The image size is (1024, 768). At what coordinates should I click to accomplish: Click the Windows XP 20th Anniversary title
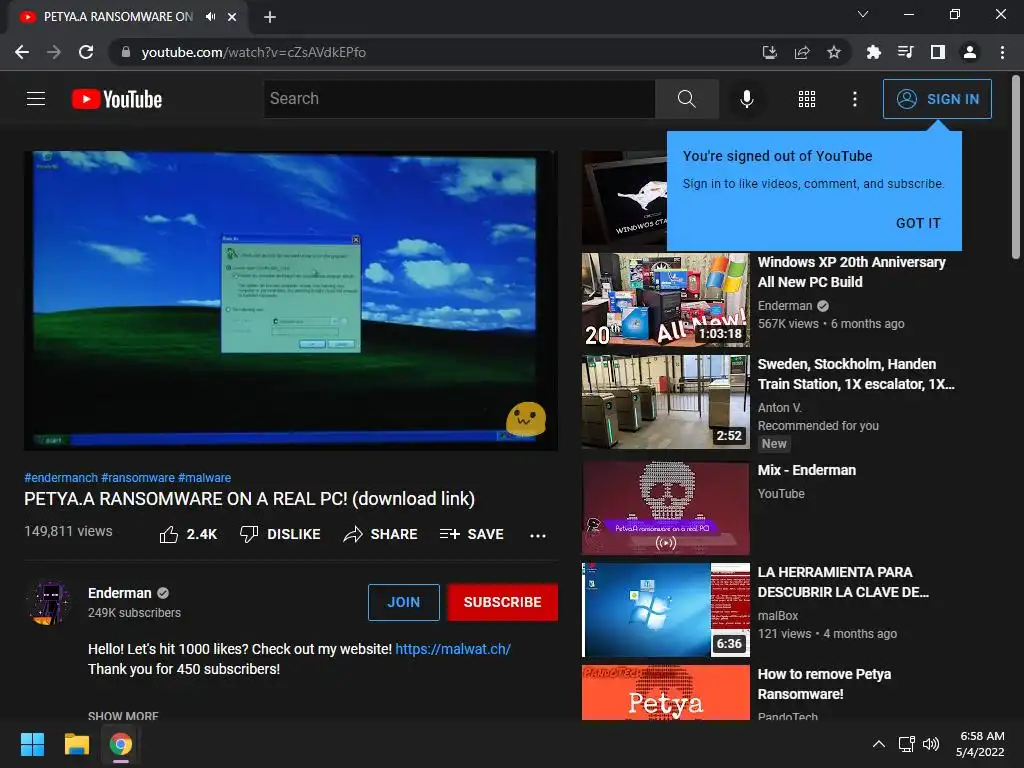click(852, 272)
